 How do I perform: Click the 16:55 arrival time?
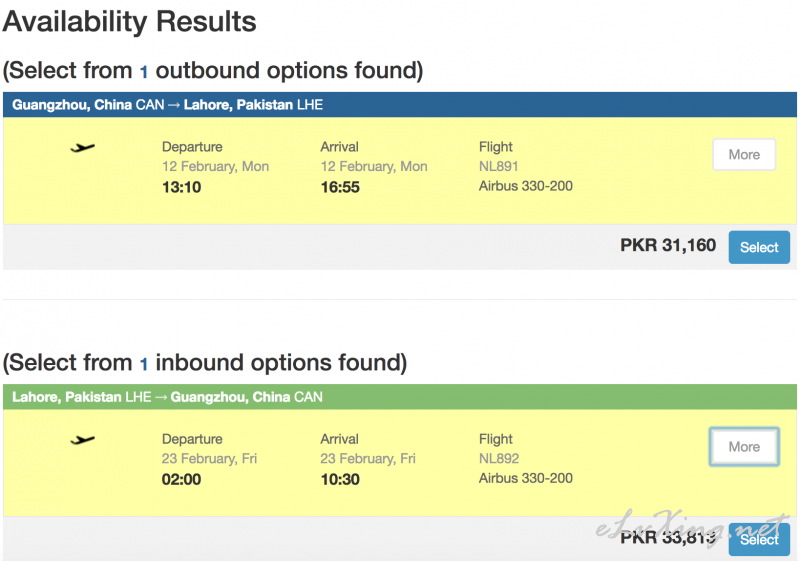click(340, 187)
